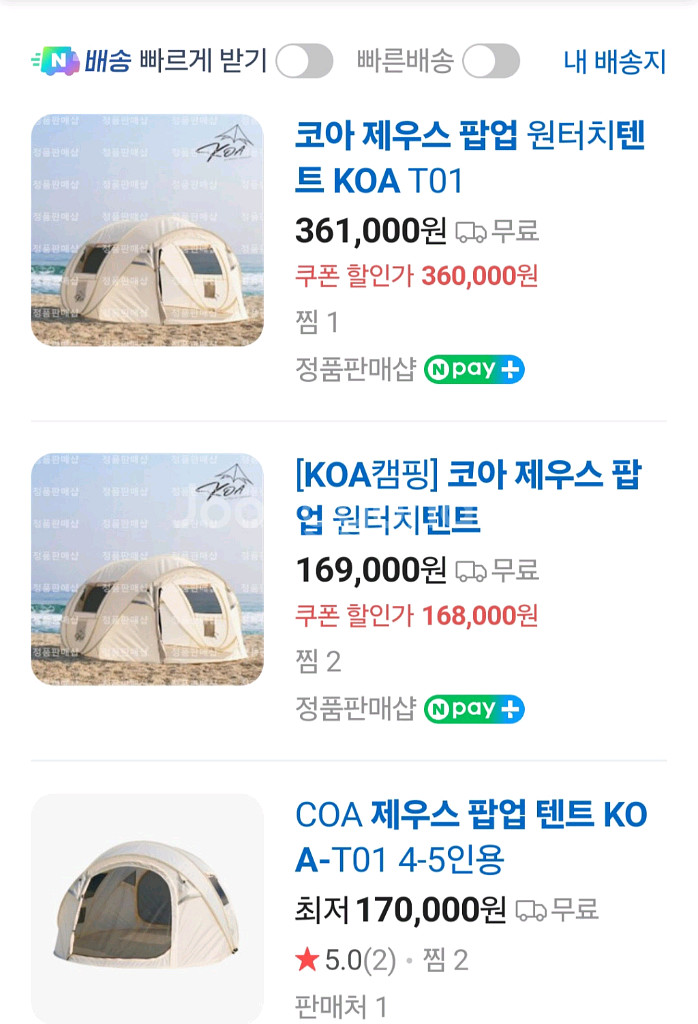Select 쿠폰 할인가 168,000원 text
698x1024 pixels.
[416, 614]
